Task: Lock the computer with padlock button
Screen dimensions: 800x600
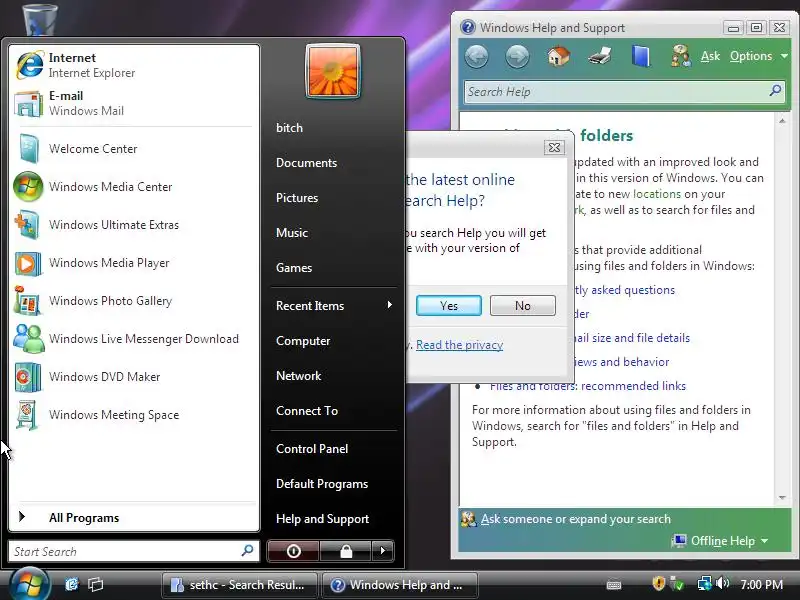Action: tap(346, 551)
